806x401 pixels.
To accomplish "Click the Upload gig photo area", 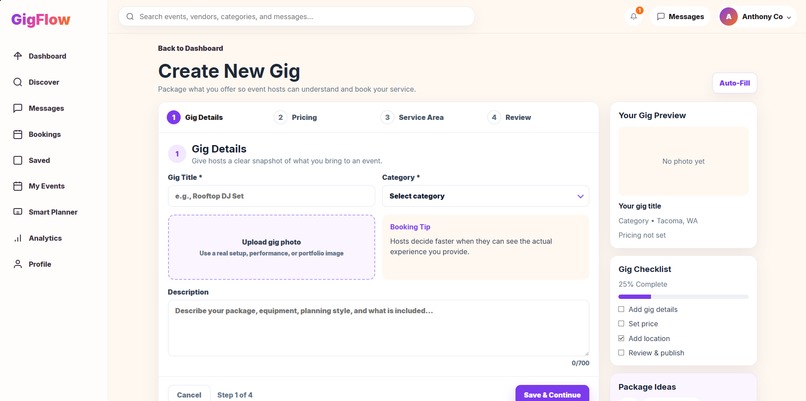I will [x=271, y=247].
